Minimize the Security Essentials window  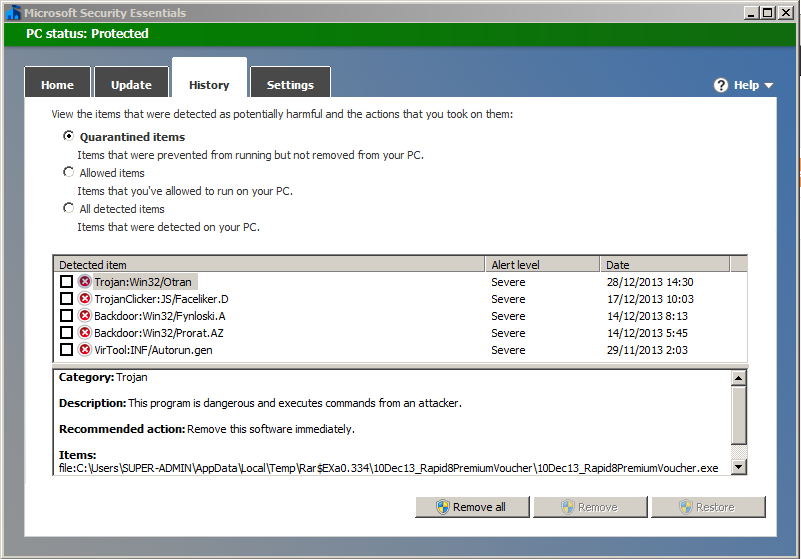tap(751, 13)
